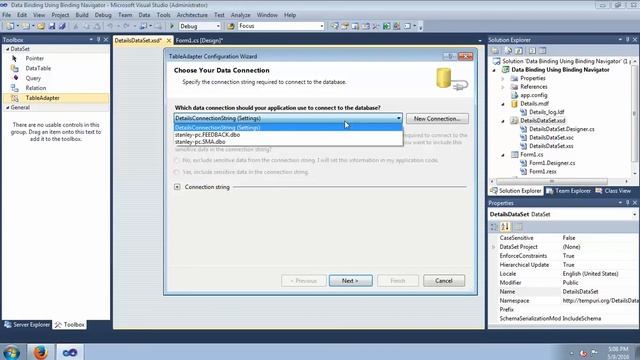Switch to Form1.cs [Design] tab

tap(199, 40)
